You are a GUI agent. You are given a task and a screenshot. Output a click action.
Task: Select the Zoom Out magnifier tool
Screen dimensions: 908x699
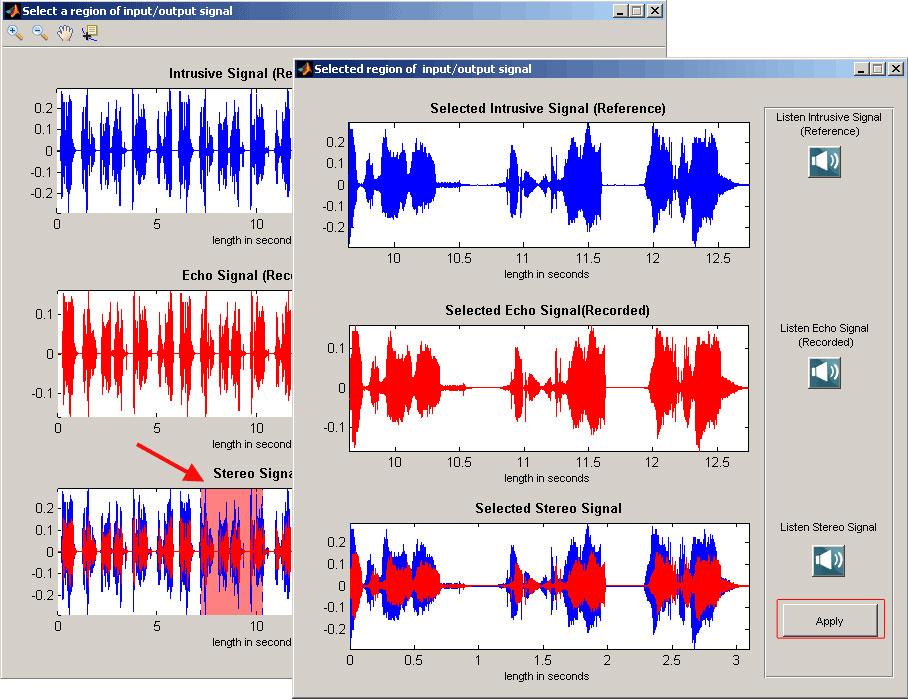[40, 33]
